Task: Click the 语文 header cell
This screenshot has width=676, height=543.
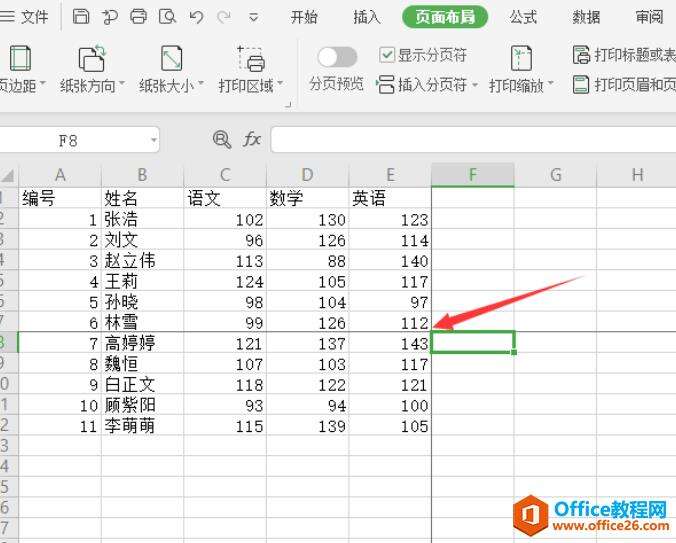Action: [x=225, y=198]
